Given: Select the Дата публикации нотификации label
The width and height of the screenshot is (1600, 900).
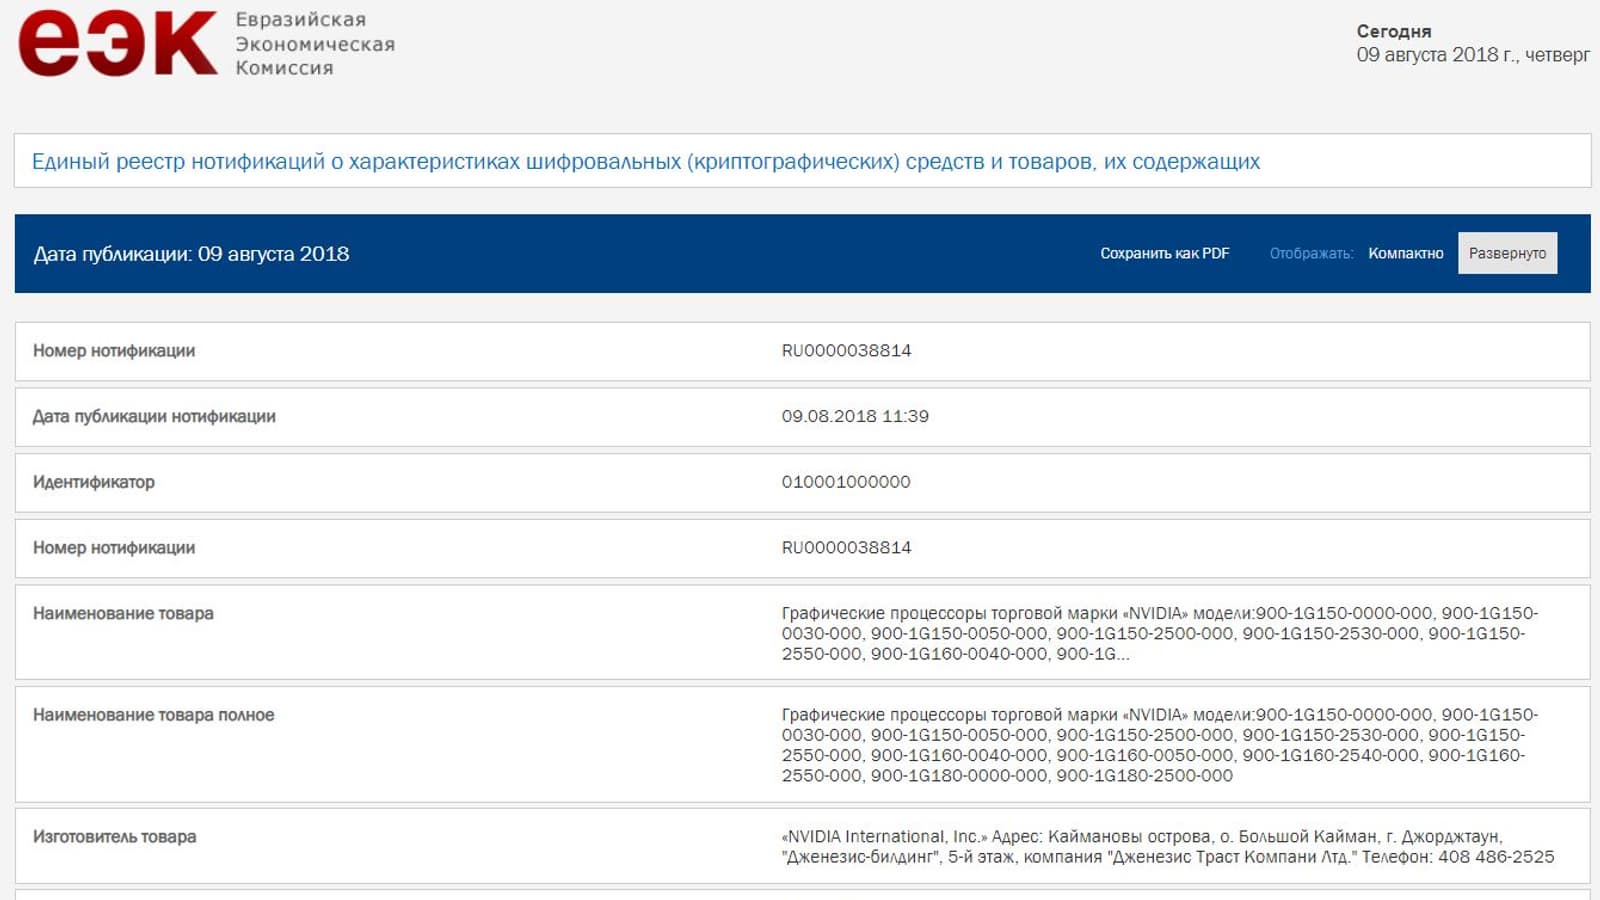Looking at the screenshot, I should (154, 417).
